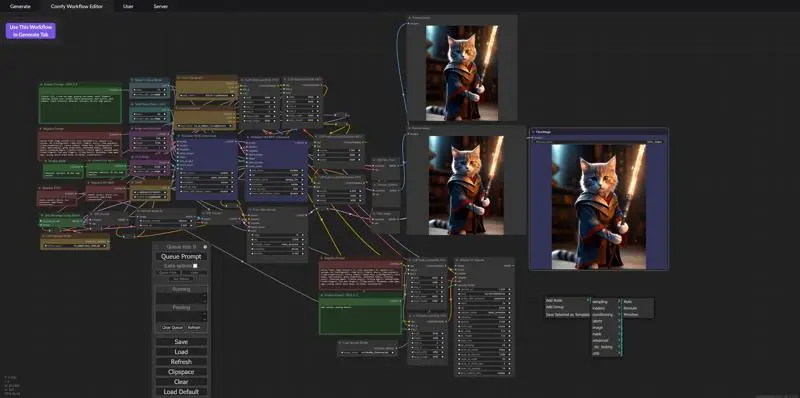Viewport: 800px width, 398px height.
Task: Click Use This Workflow In Generate Tab
Action: (x=31, y=31)
